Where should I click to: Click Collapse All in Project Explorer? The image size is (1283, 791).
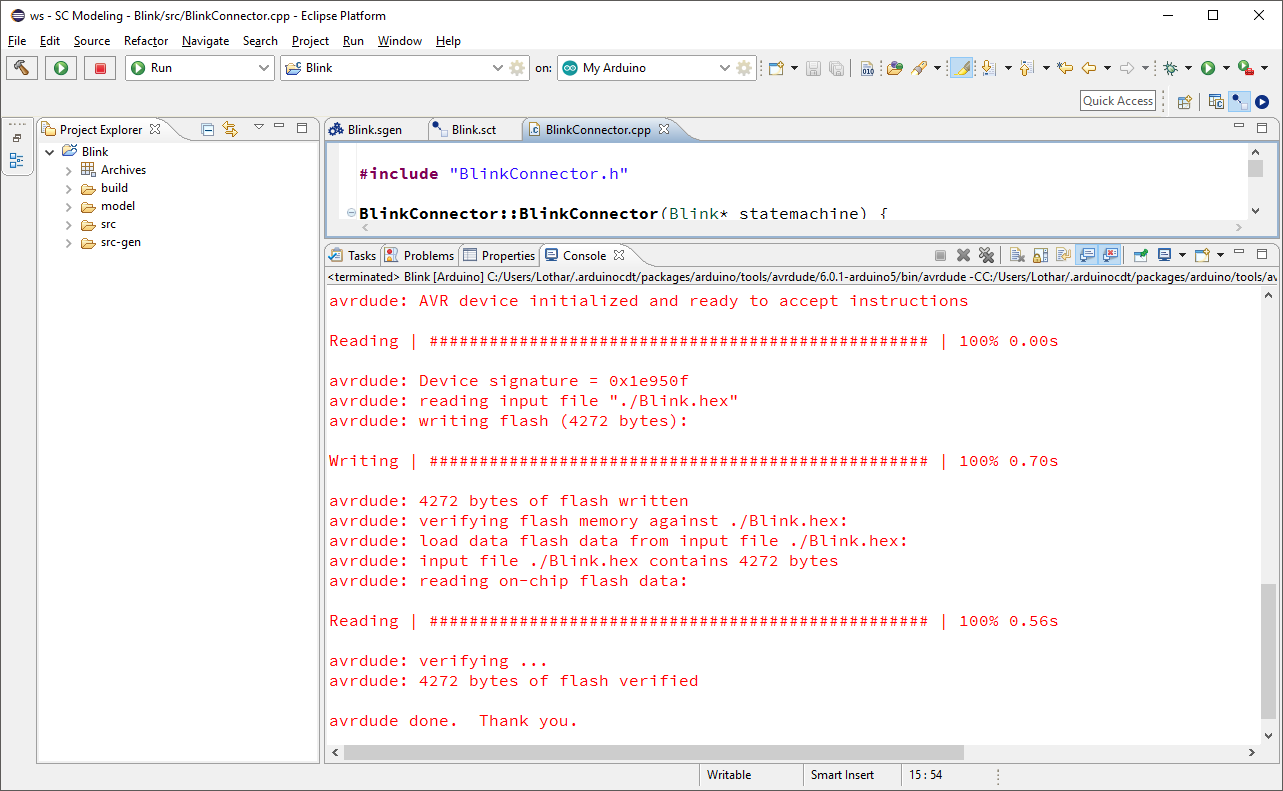208,129
